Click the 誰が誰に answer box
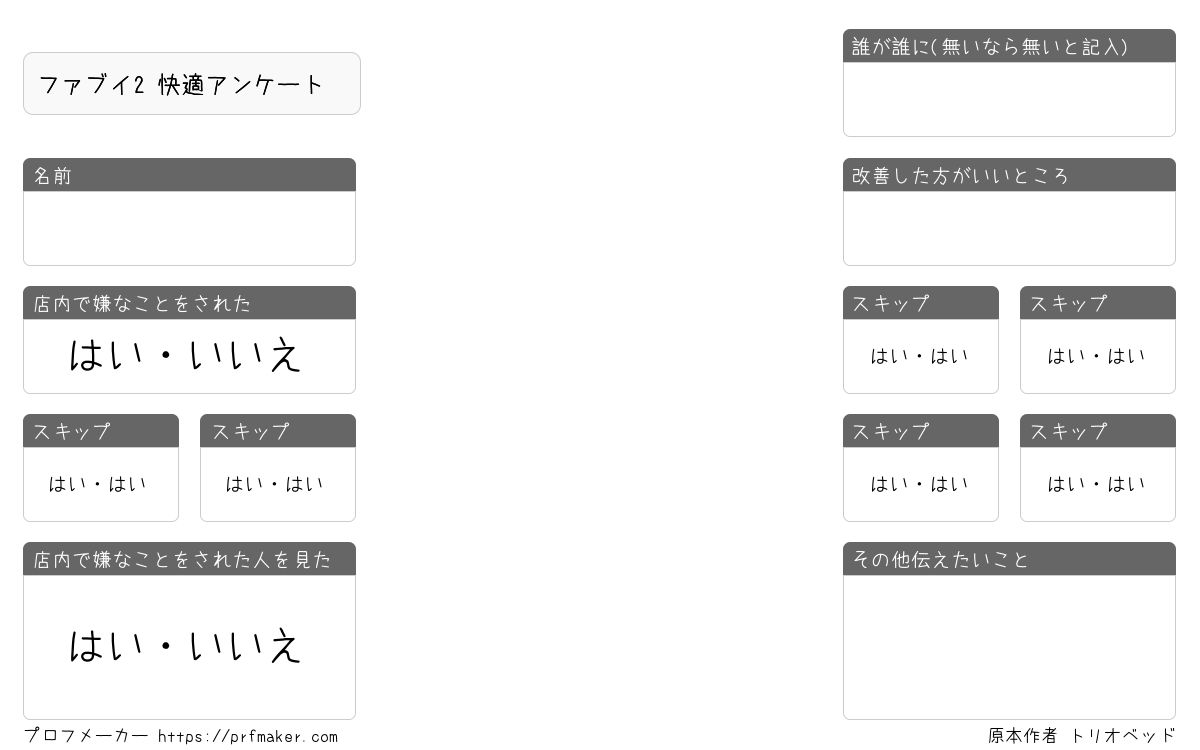 [x=1009, y=99]
